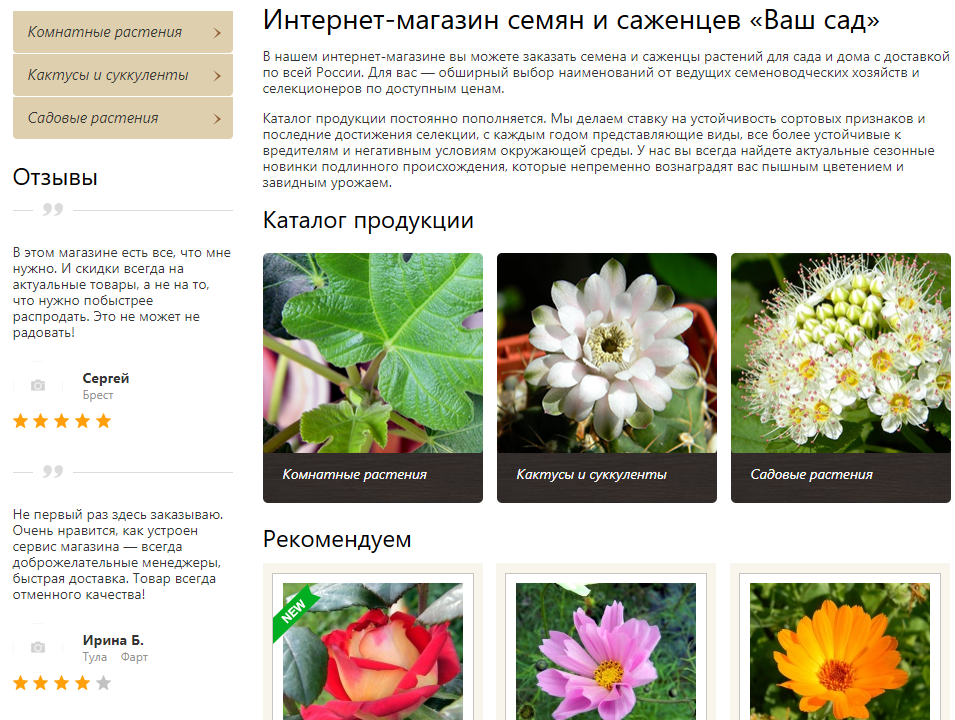Click Сергей's camera avatar placeholder icon
Screen dimensions: 955x720
tap(38, 386)
